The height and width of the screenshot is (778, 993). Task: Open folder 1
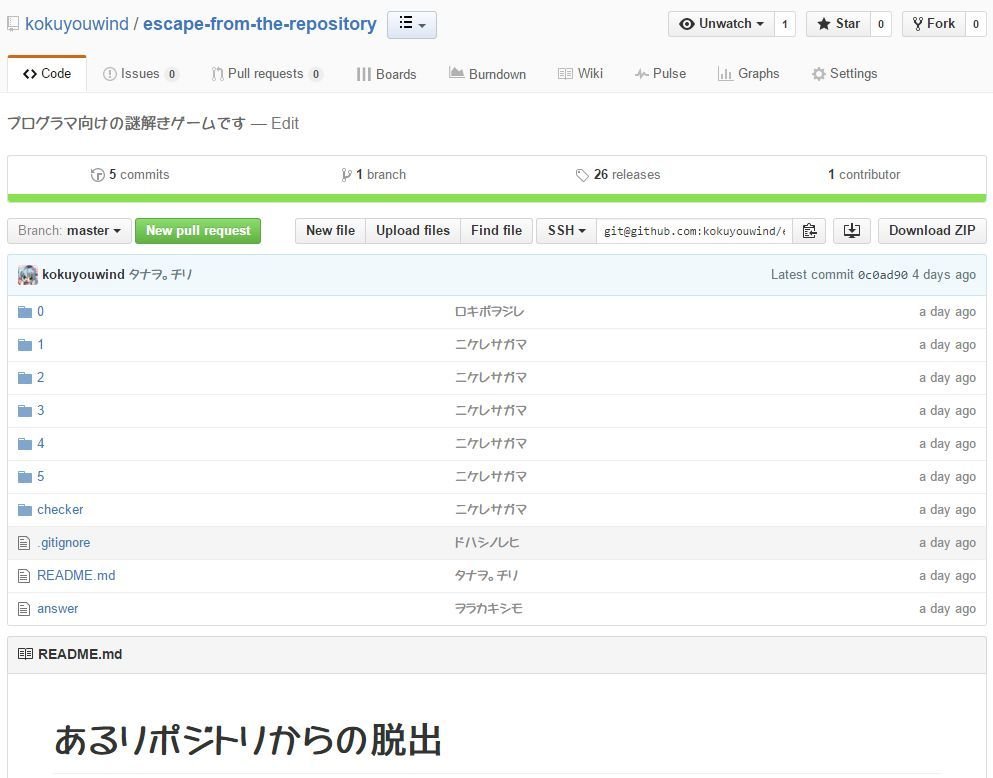click(x=41, y=344)
